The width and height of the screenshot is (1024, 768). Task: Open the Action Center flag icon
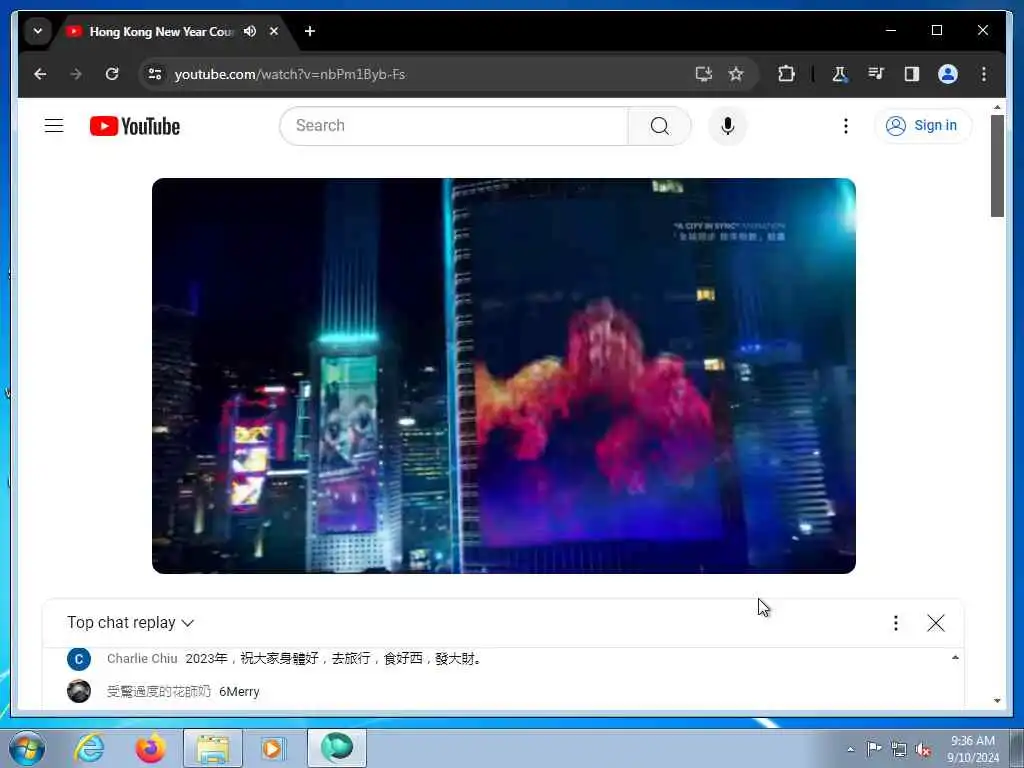point(874,748)
